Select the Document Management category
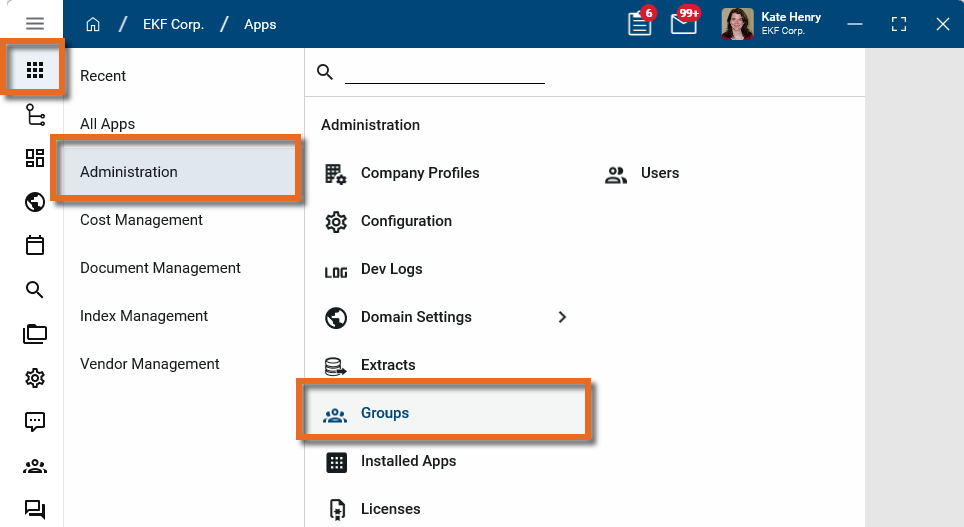 pyautogui.click(x=160, y=268)
